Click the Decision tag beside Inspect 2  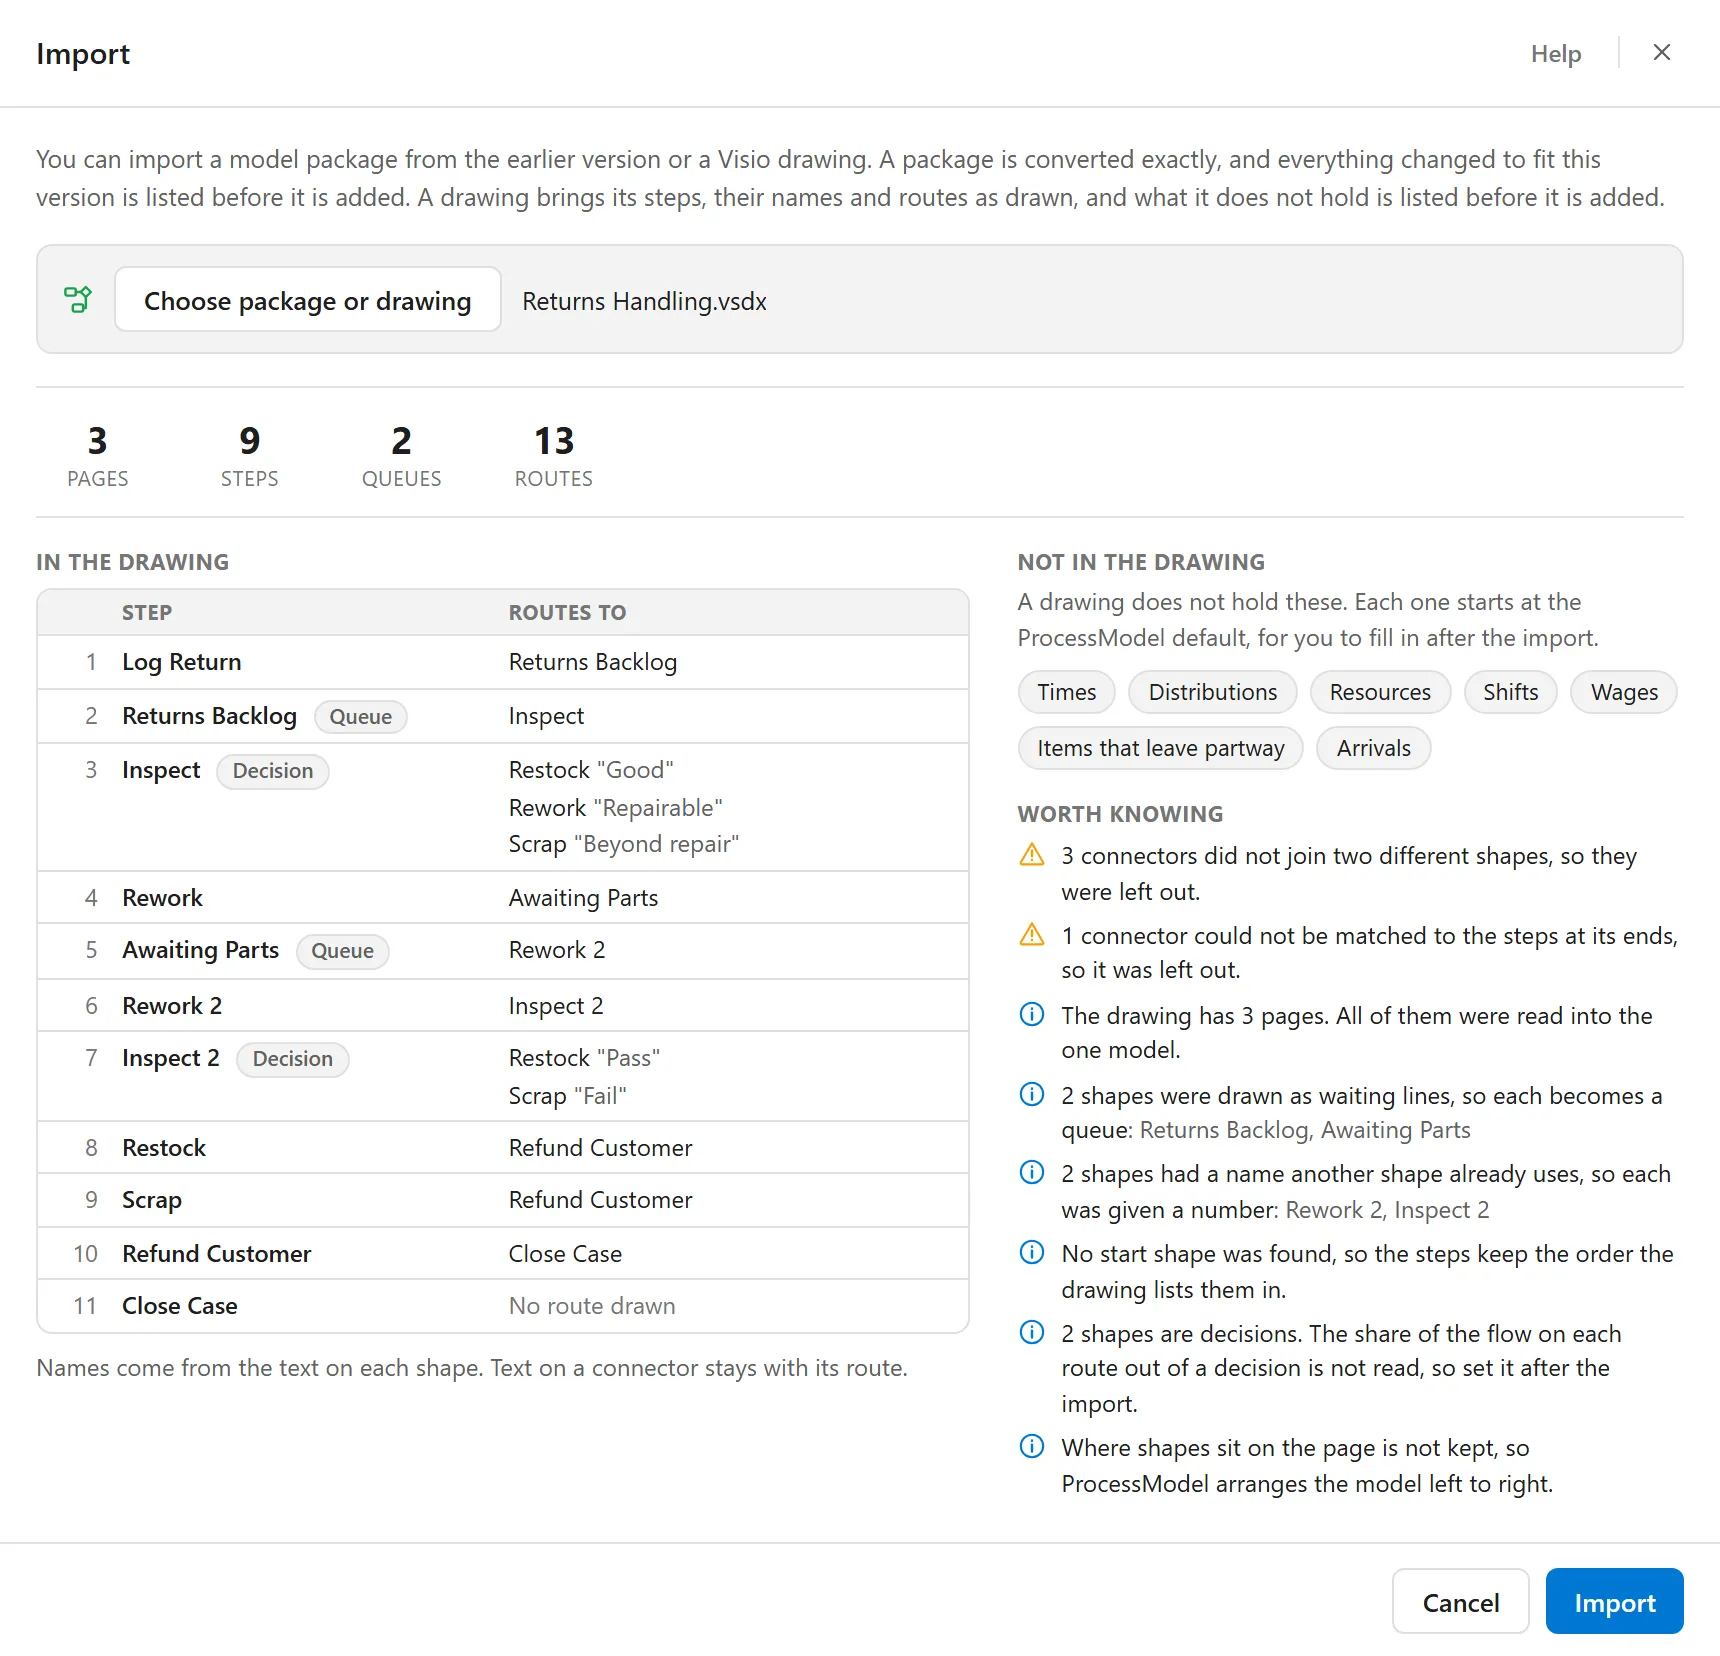pos(292,1058)
